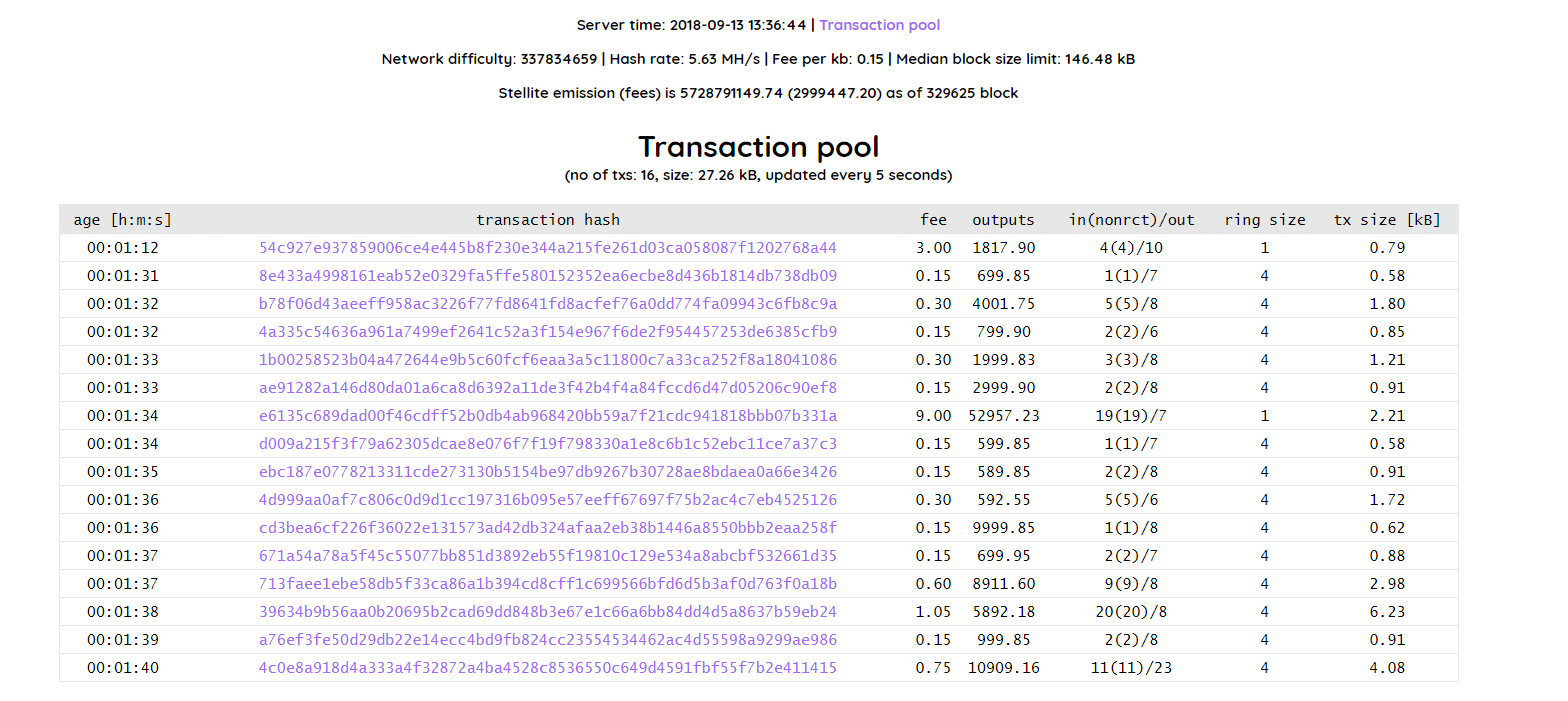Select the outputs value 10909.16
The width and height of the screenshot is (1568, 701).
(x=1003, y=668)
